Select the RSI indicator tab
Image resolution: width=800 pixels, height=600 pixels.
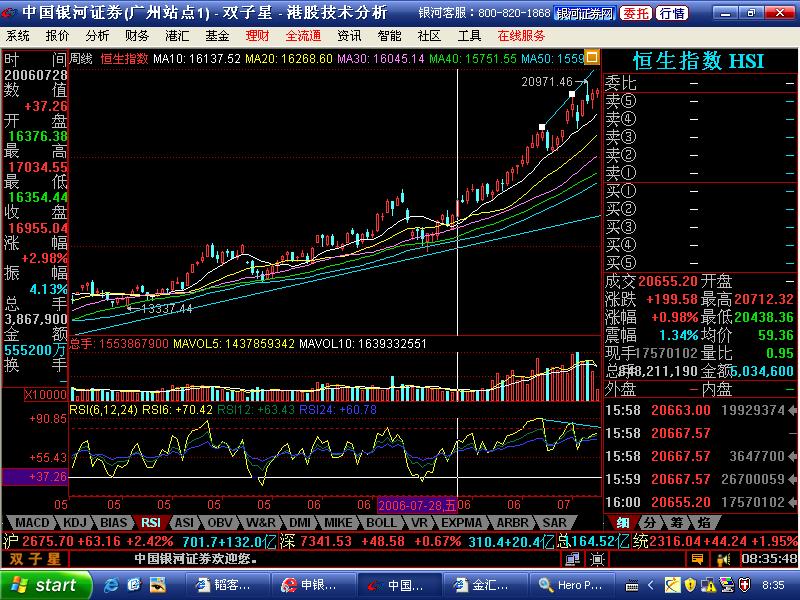pos(151,522)
